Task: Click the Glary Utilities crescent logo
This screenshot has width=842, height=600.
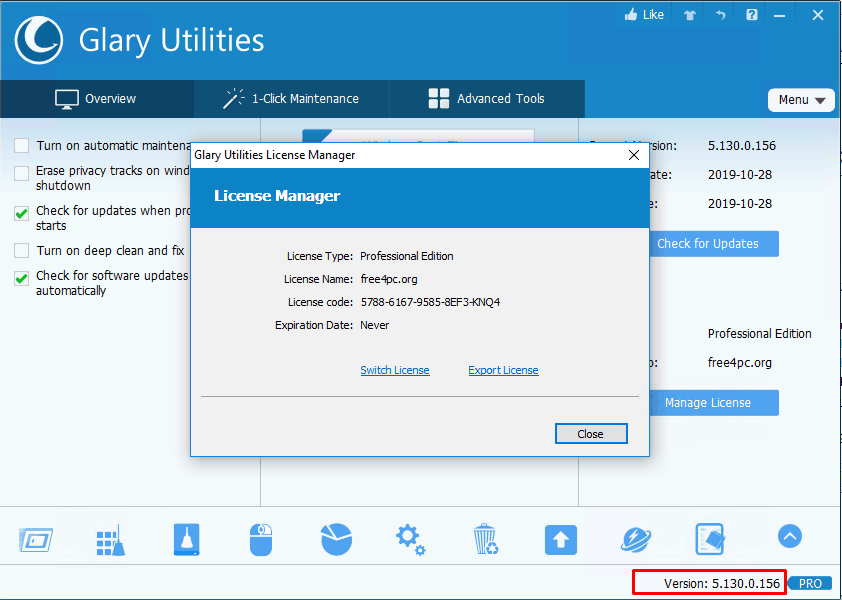Action: tap(39, 40)
